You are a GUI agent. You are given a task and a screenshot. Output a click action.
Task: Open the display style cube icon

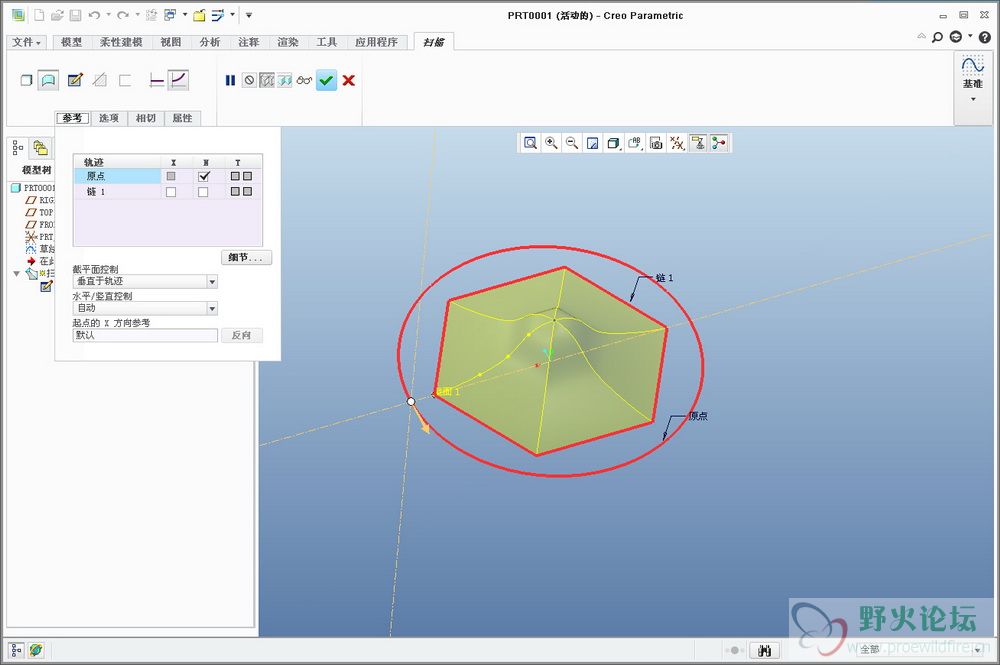point(614,143)
